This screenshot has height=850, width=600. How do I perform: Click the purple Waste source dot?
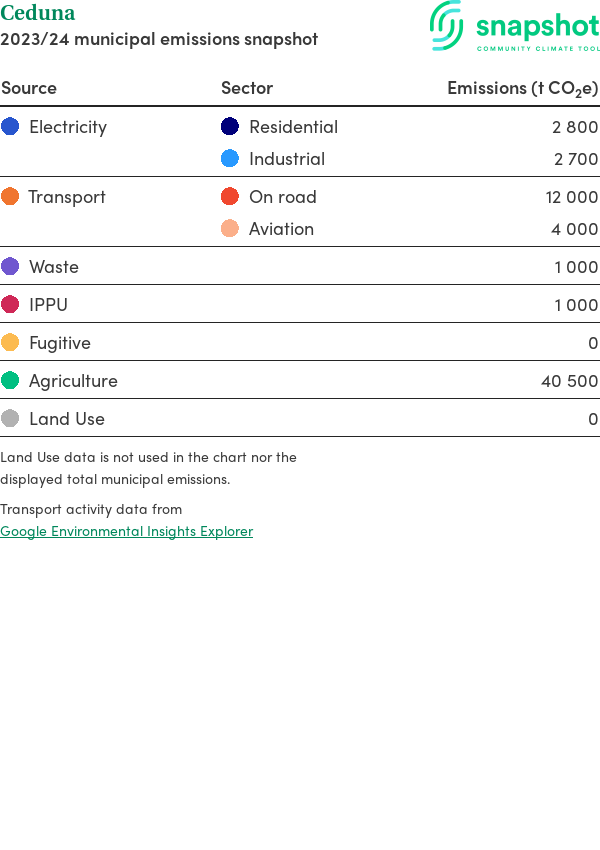coord(10,266)
